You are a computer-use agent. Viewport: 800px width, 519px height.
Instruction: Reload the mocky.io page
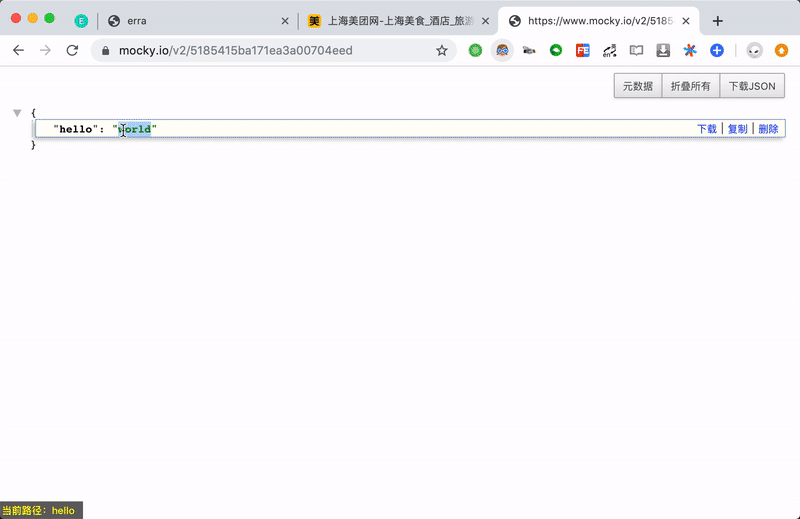point(72,50)
